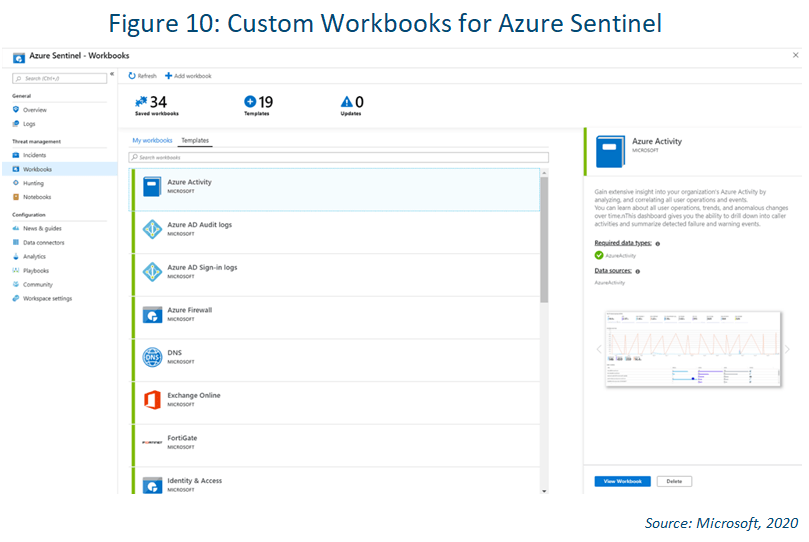Image resolution: width=809 pixels, height=542 pixels.
Task: Click the FortiGate title text
Action: coord(182,438)
